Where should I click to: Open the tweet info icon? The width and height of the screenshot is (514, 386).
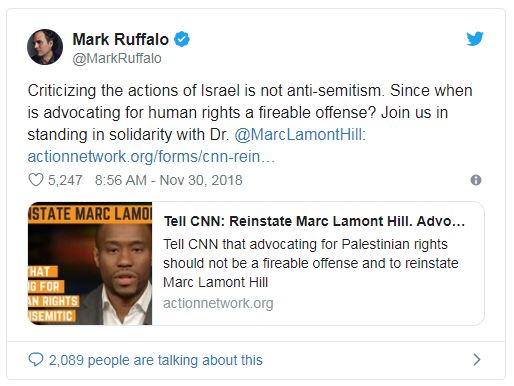[x=476, y=180]
